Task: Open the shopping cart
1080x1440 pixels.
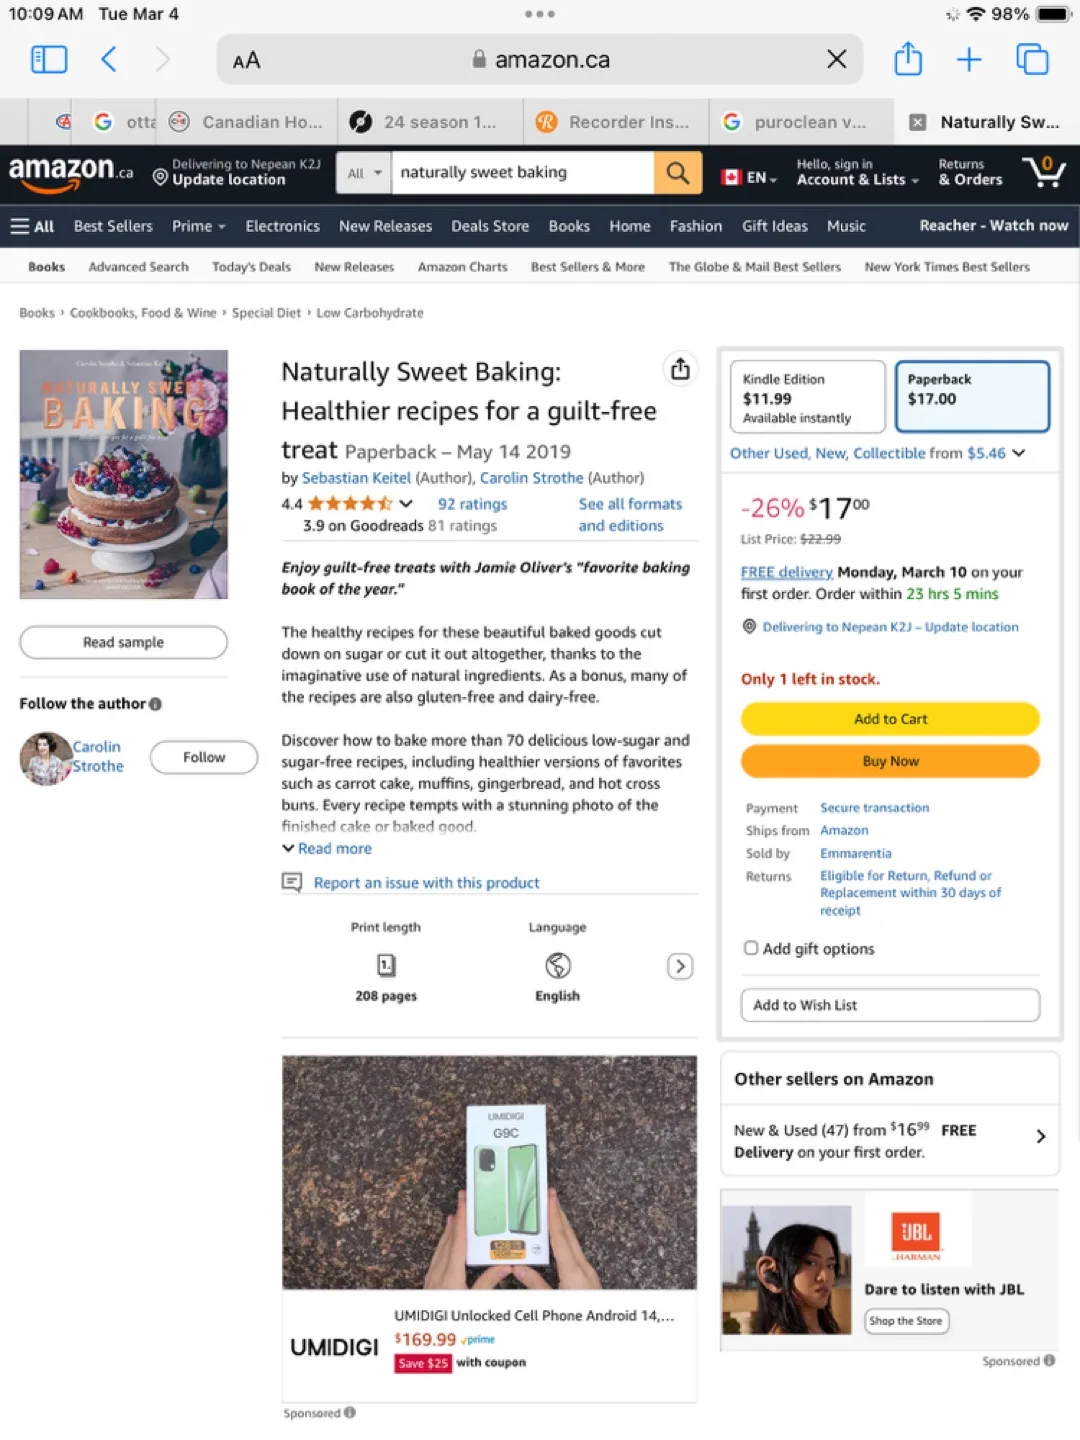Action: tap(1044, 172)
